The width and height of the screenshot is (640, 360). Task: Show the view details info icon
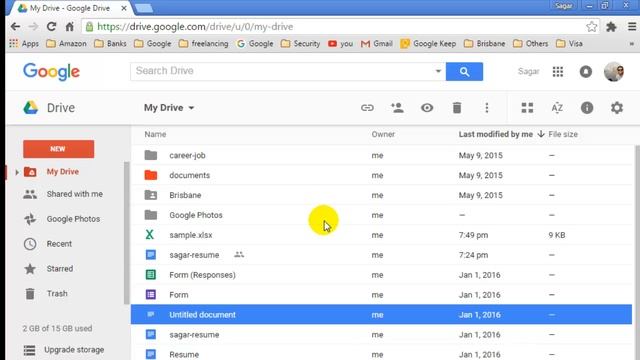pos(587,108)
